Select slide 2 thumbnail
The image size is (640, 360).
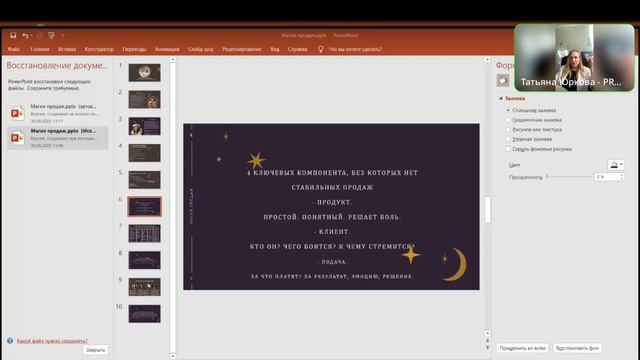144,99
